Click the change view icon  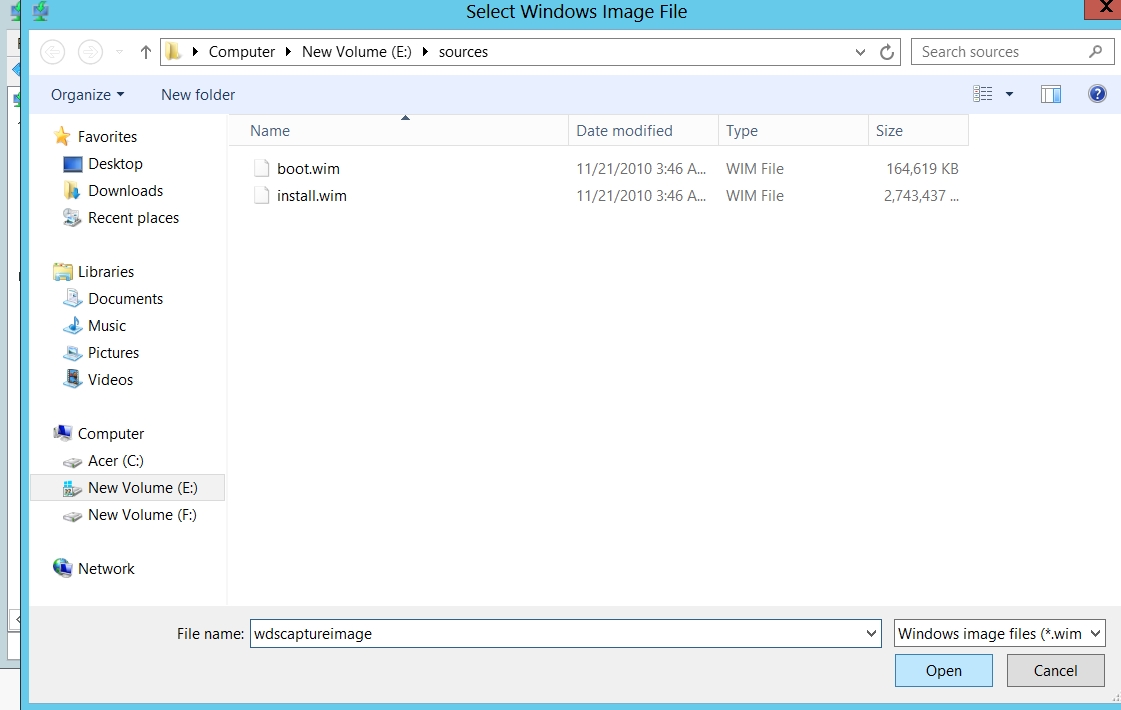983,94
